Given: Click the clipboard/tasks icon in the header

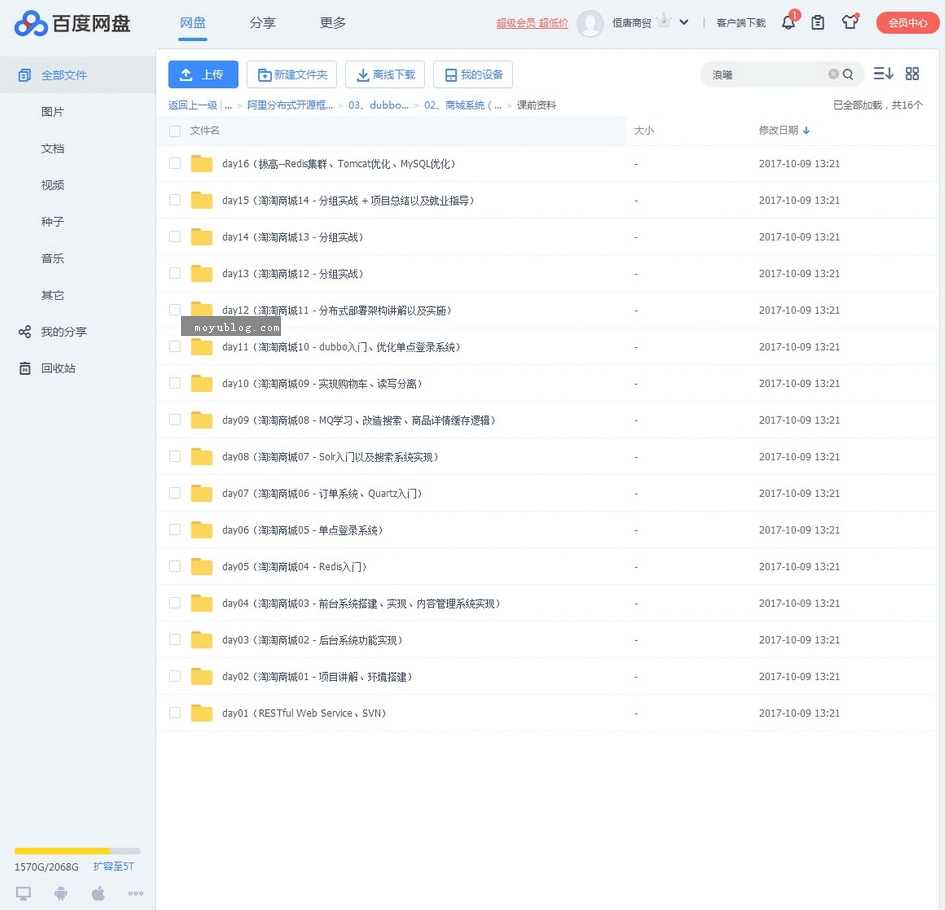Looking at the screenshot, I should tap(818, 21).
